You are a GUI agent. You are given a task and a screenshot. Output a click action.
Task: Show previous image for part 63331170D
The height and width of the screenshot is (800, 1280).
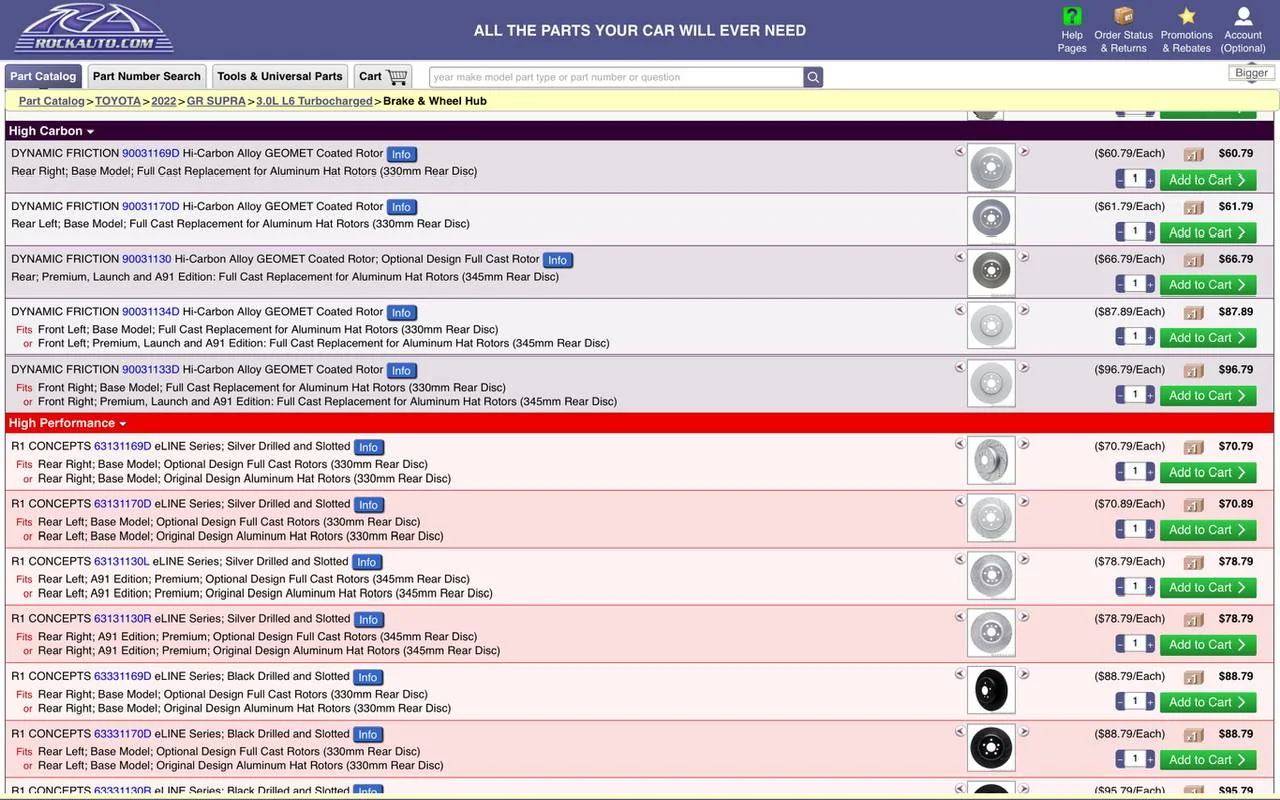(x=960, y=732)
